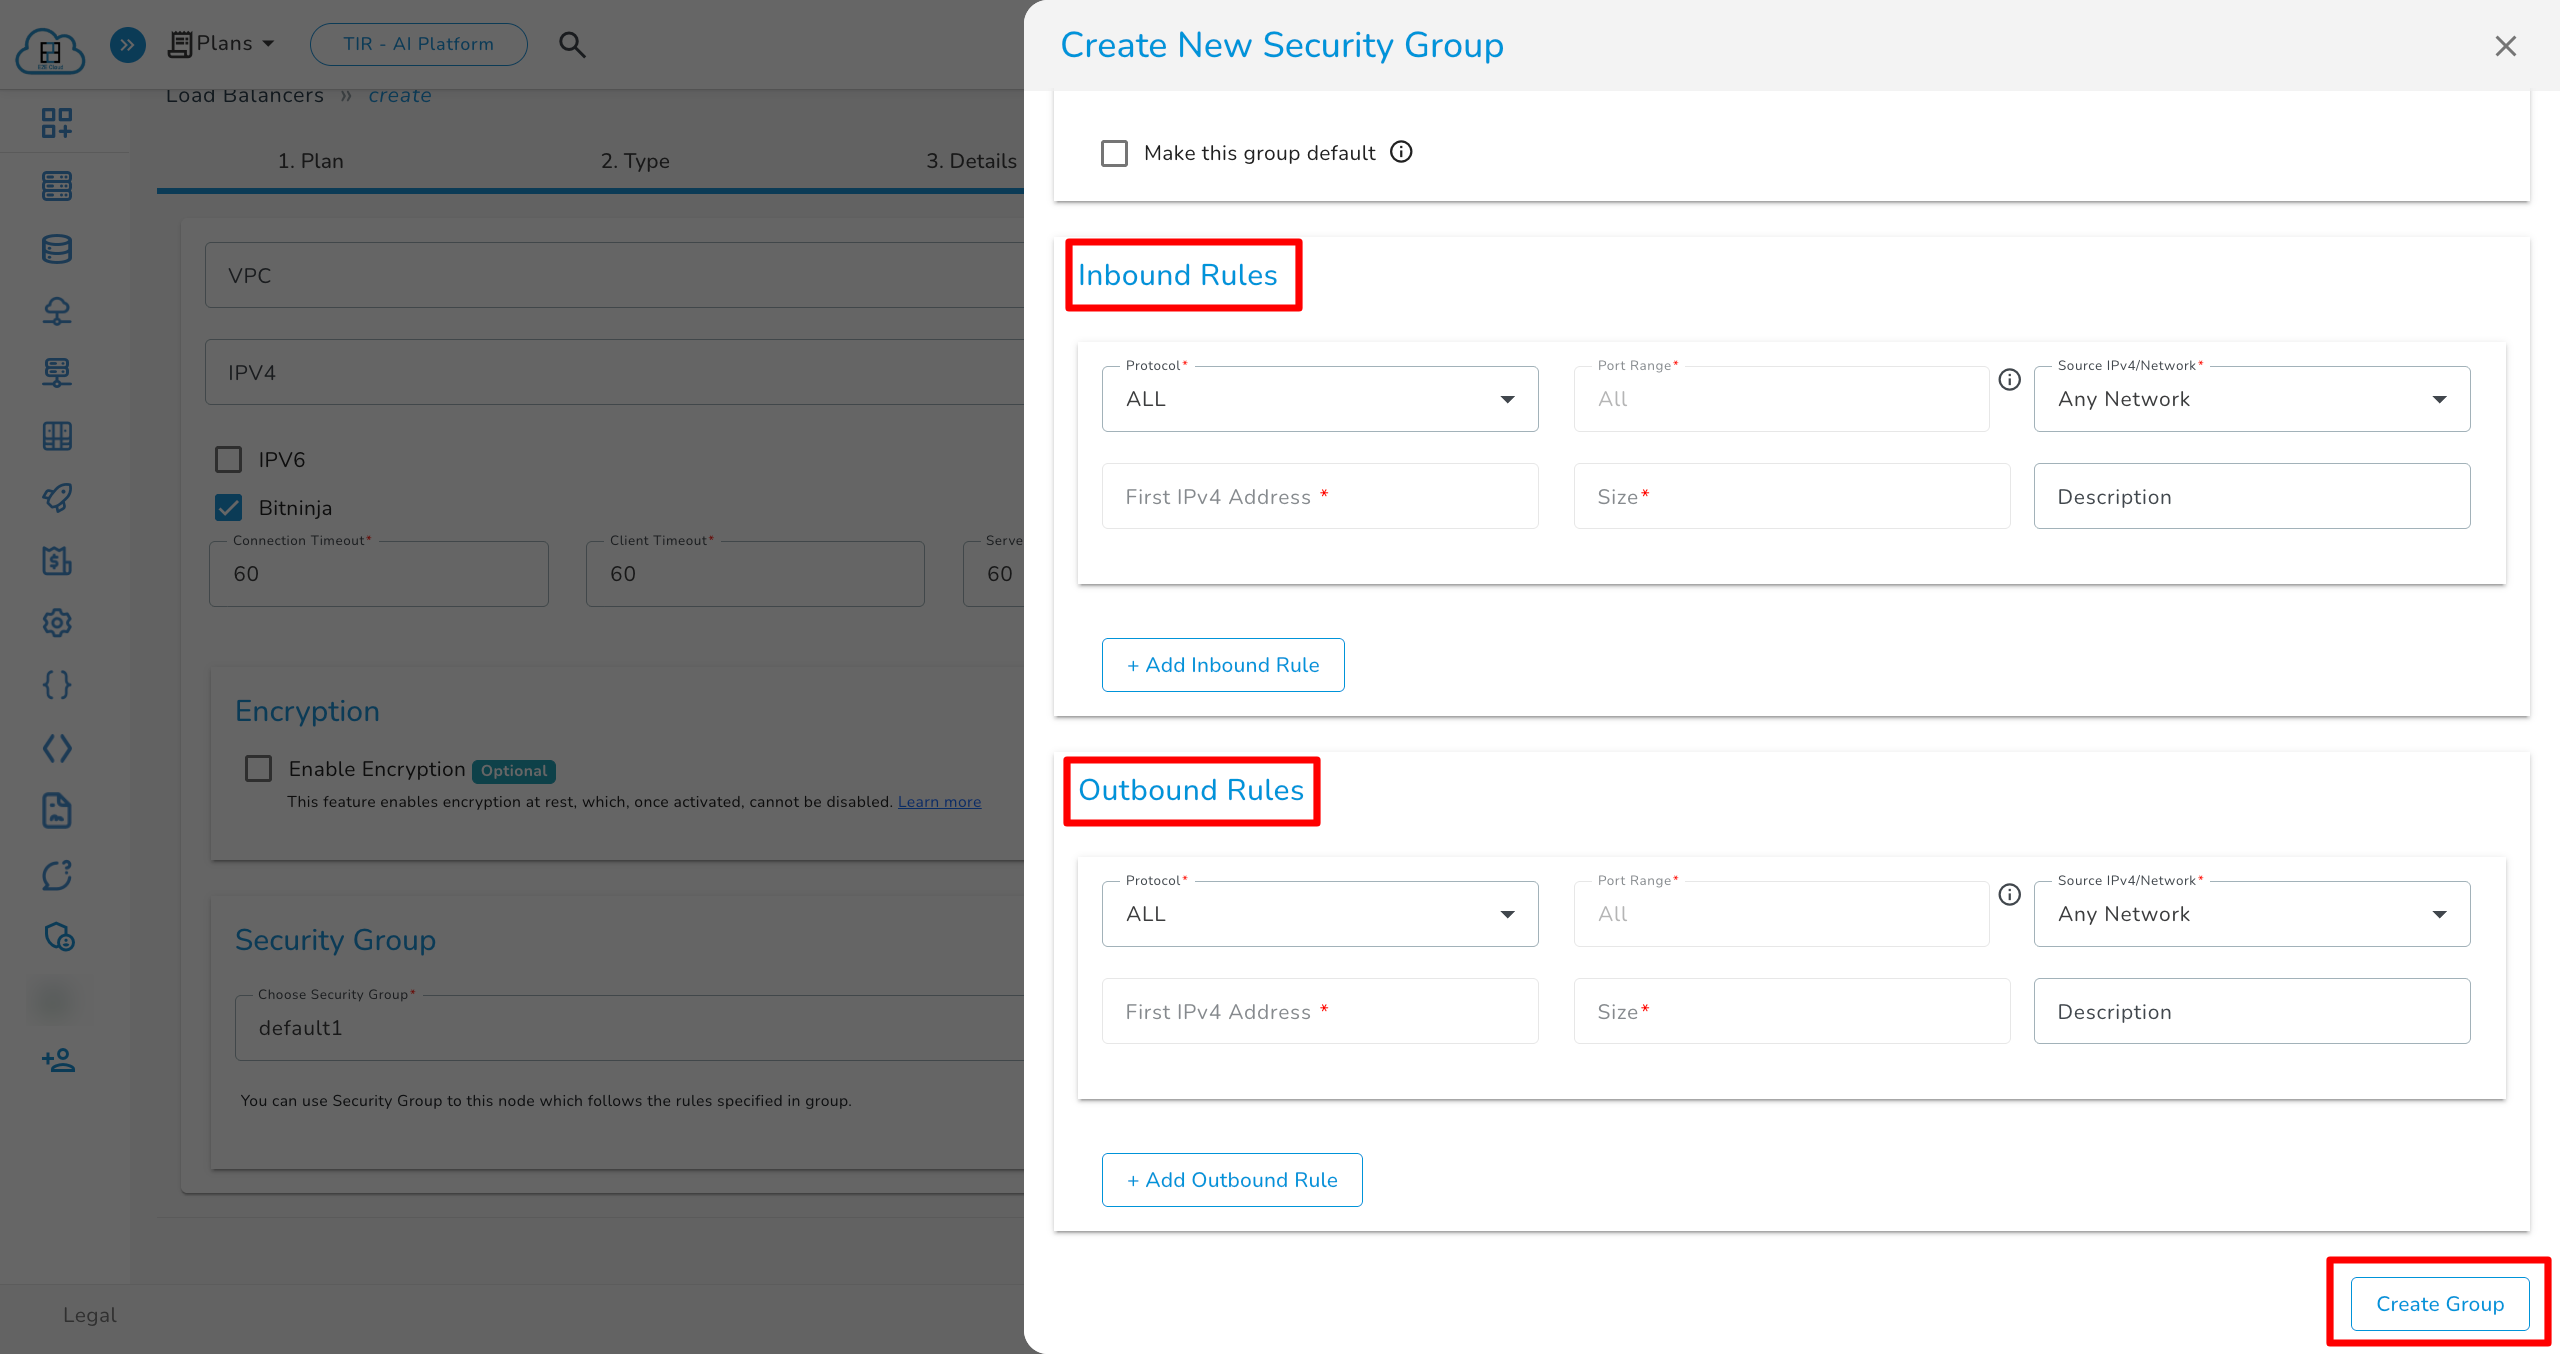Uncheck the Bitninja checkbox
2560x1354 pixels.
click(x=228, y=507)
